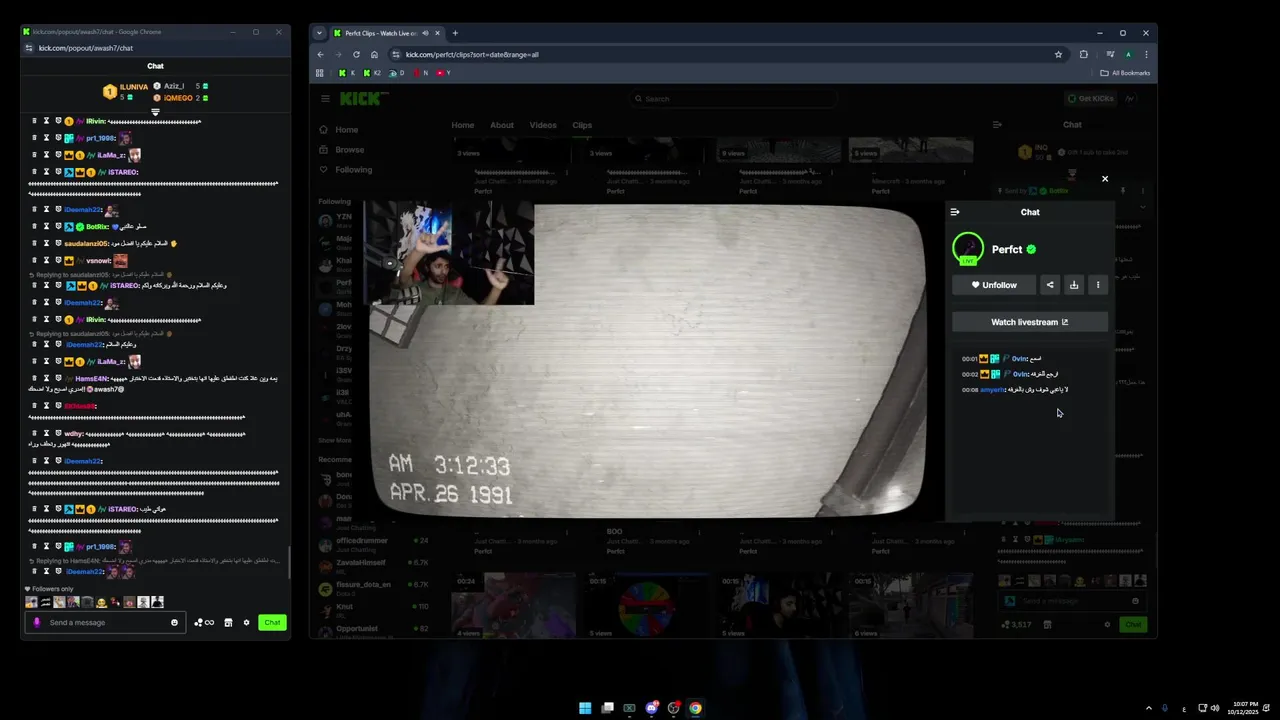Open popout chat settings gear

246,622
